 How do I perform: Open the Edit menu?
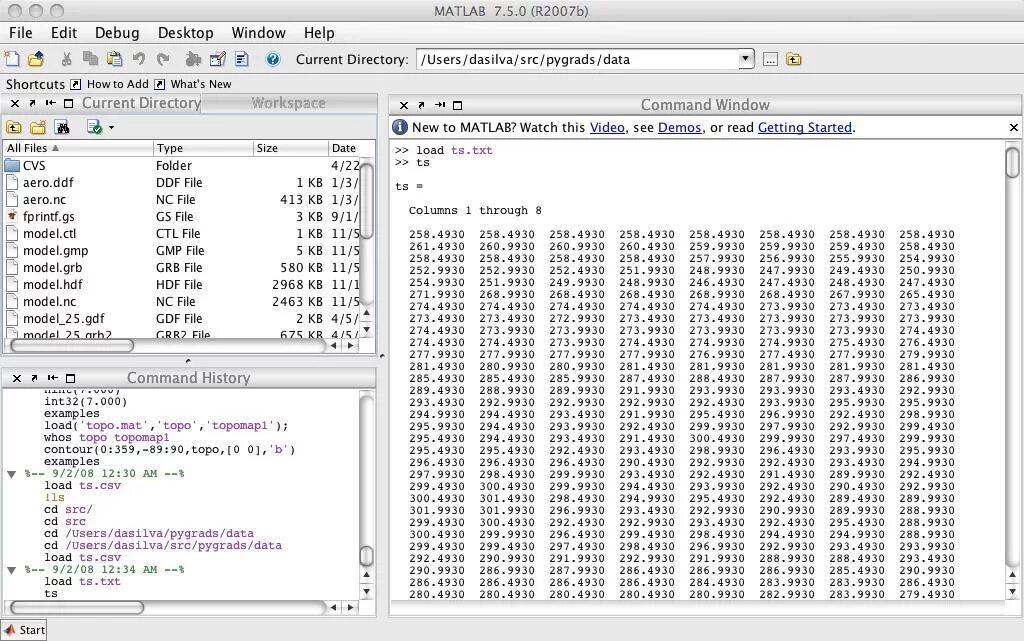click(64, 33)
